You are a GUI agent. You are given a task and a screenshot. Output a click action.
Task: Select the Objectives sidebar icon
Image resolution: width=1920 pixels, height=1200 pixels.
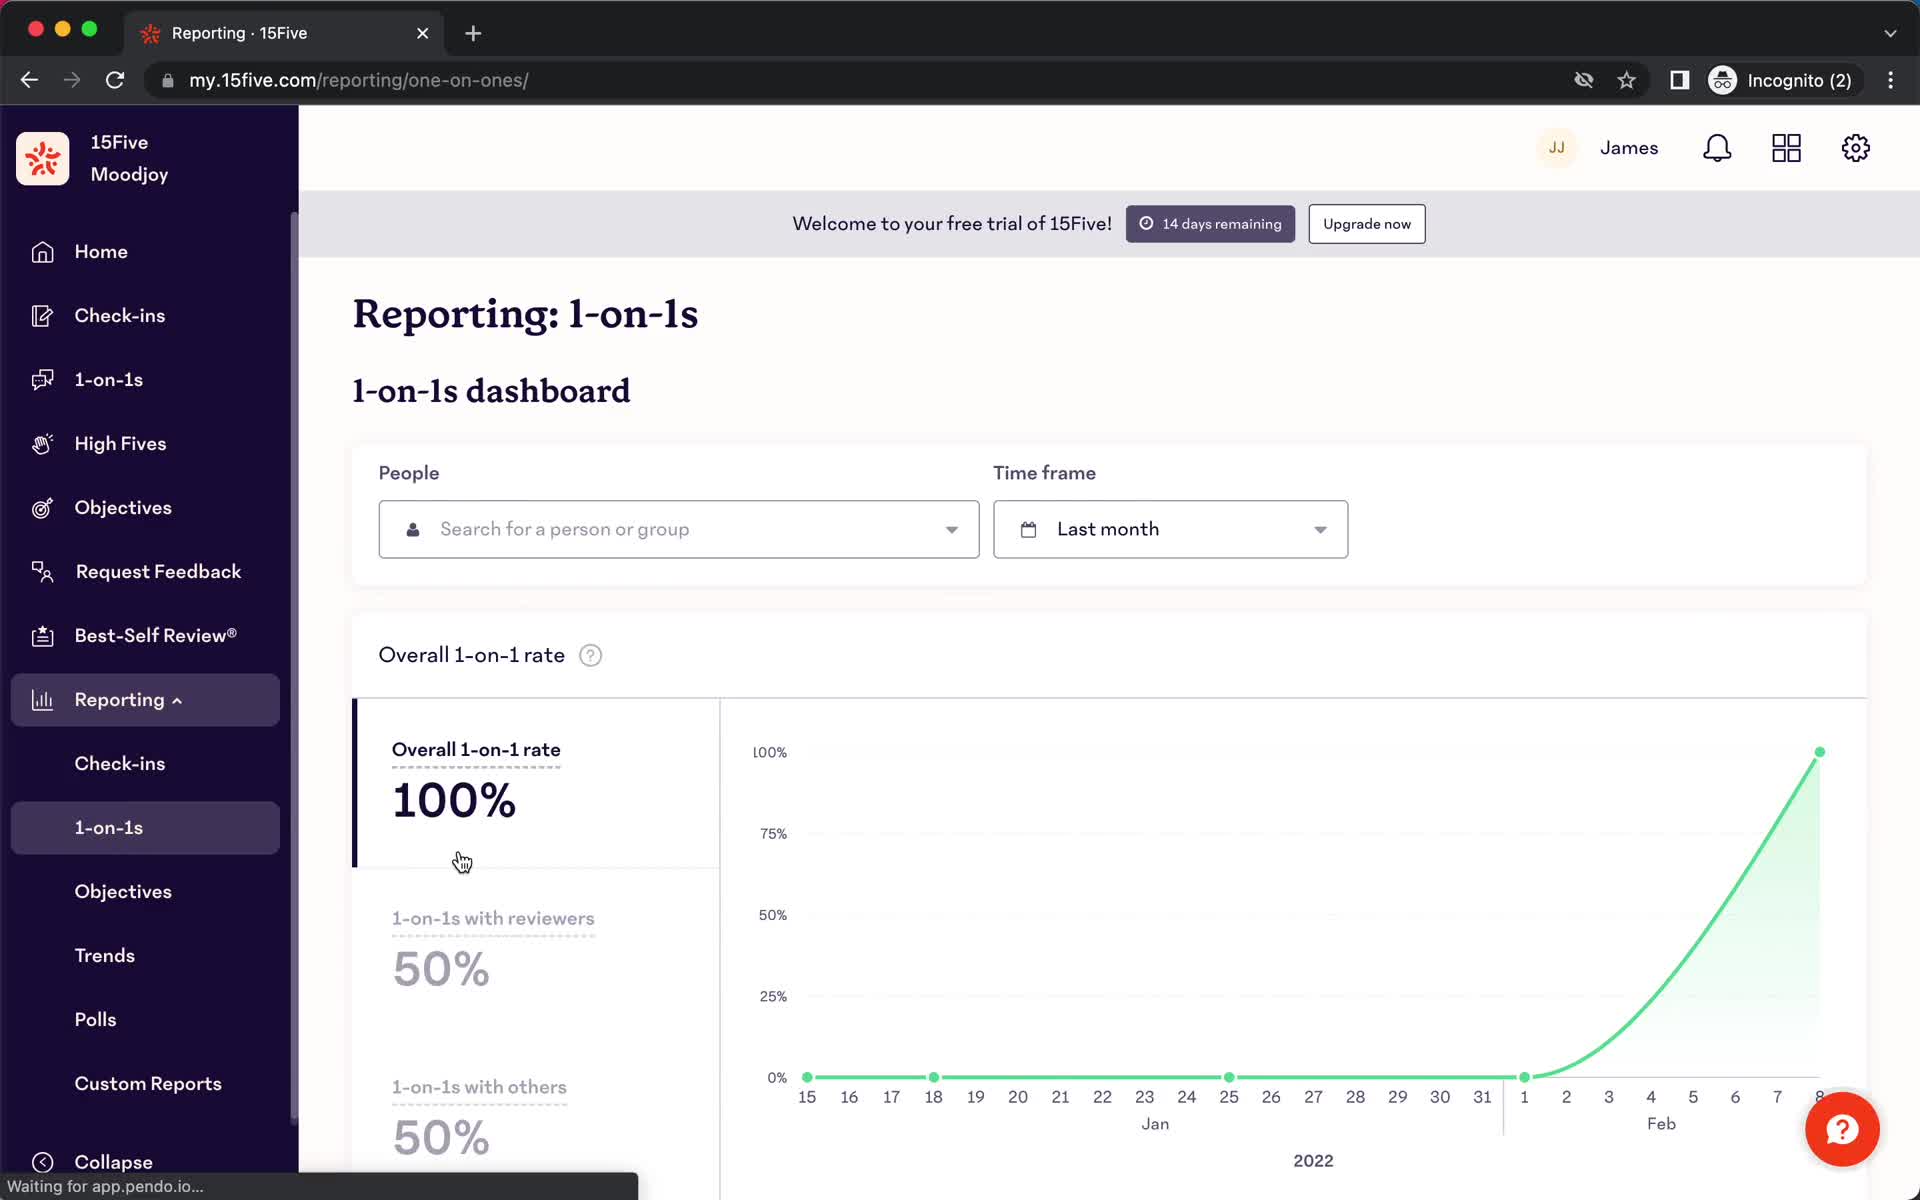pos(41,506)
